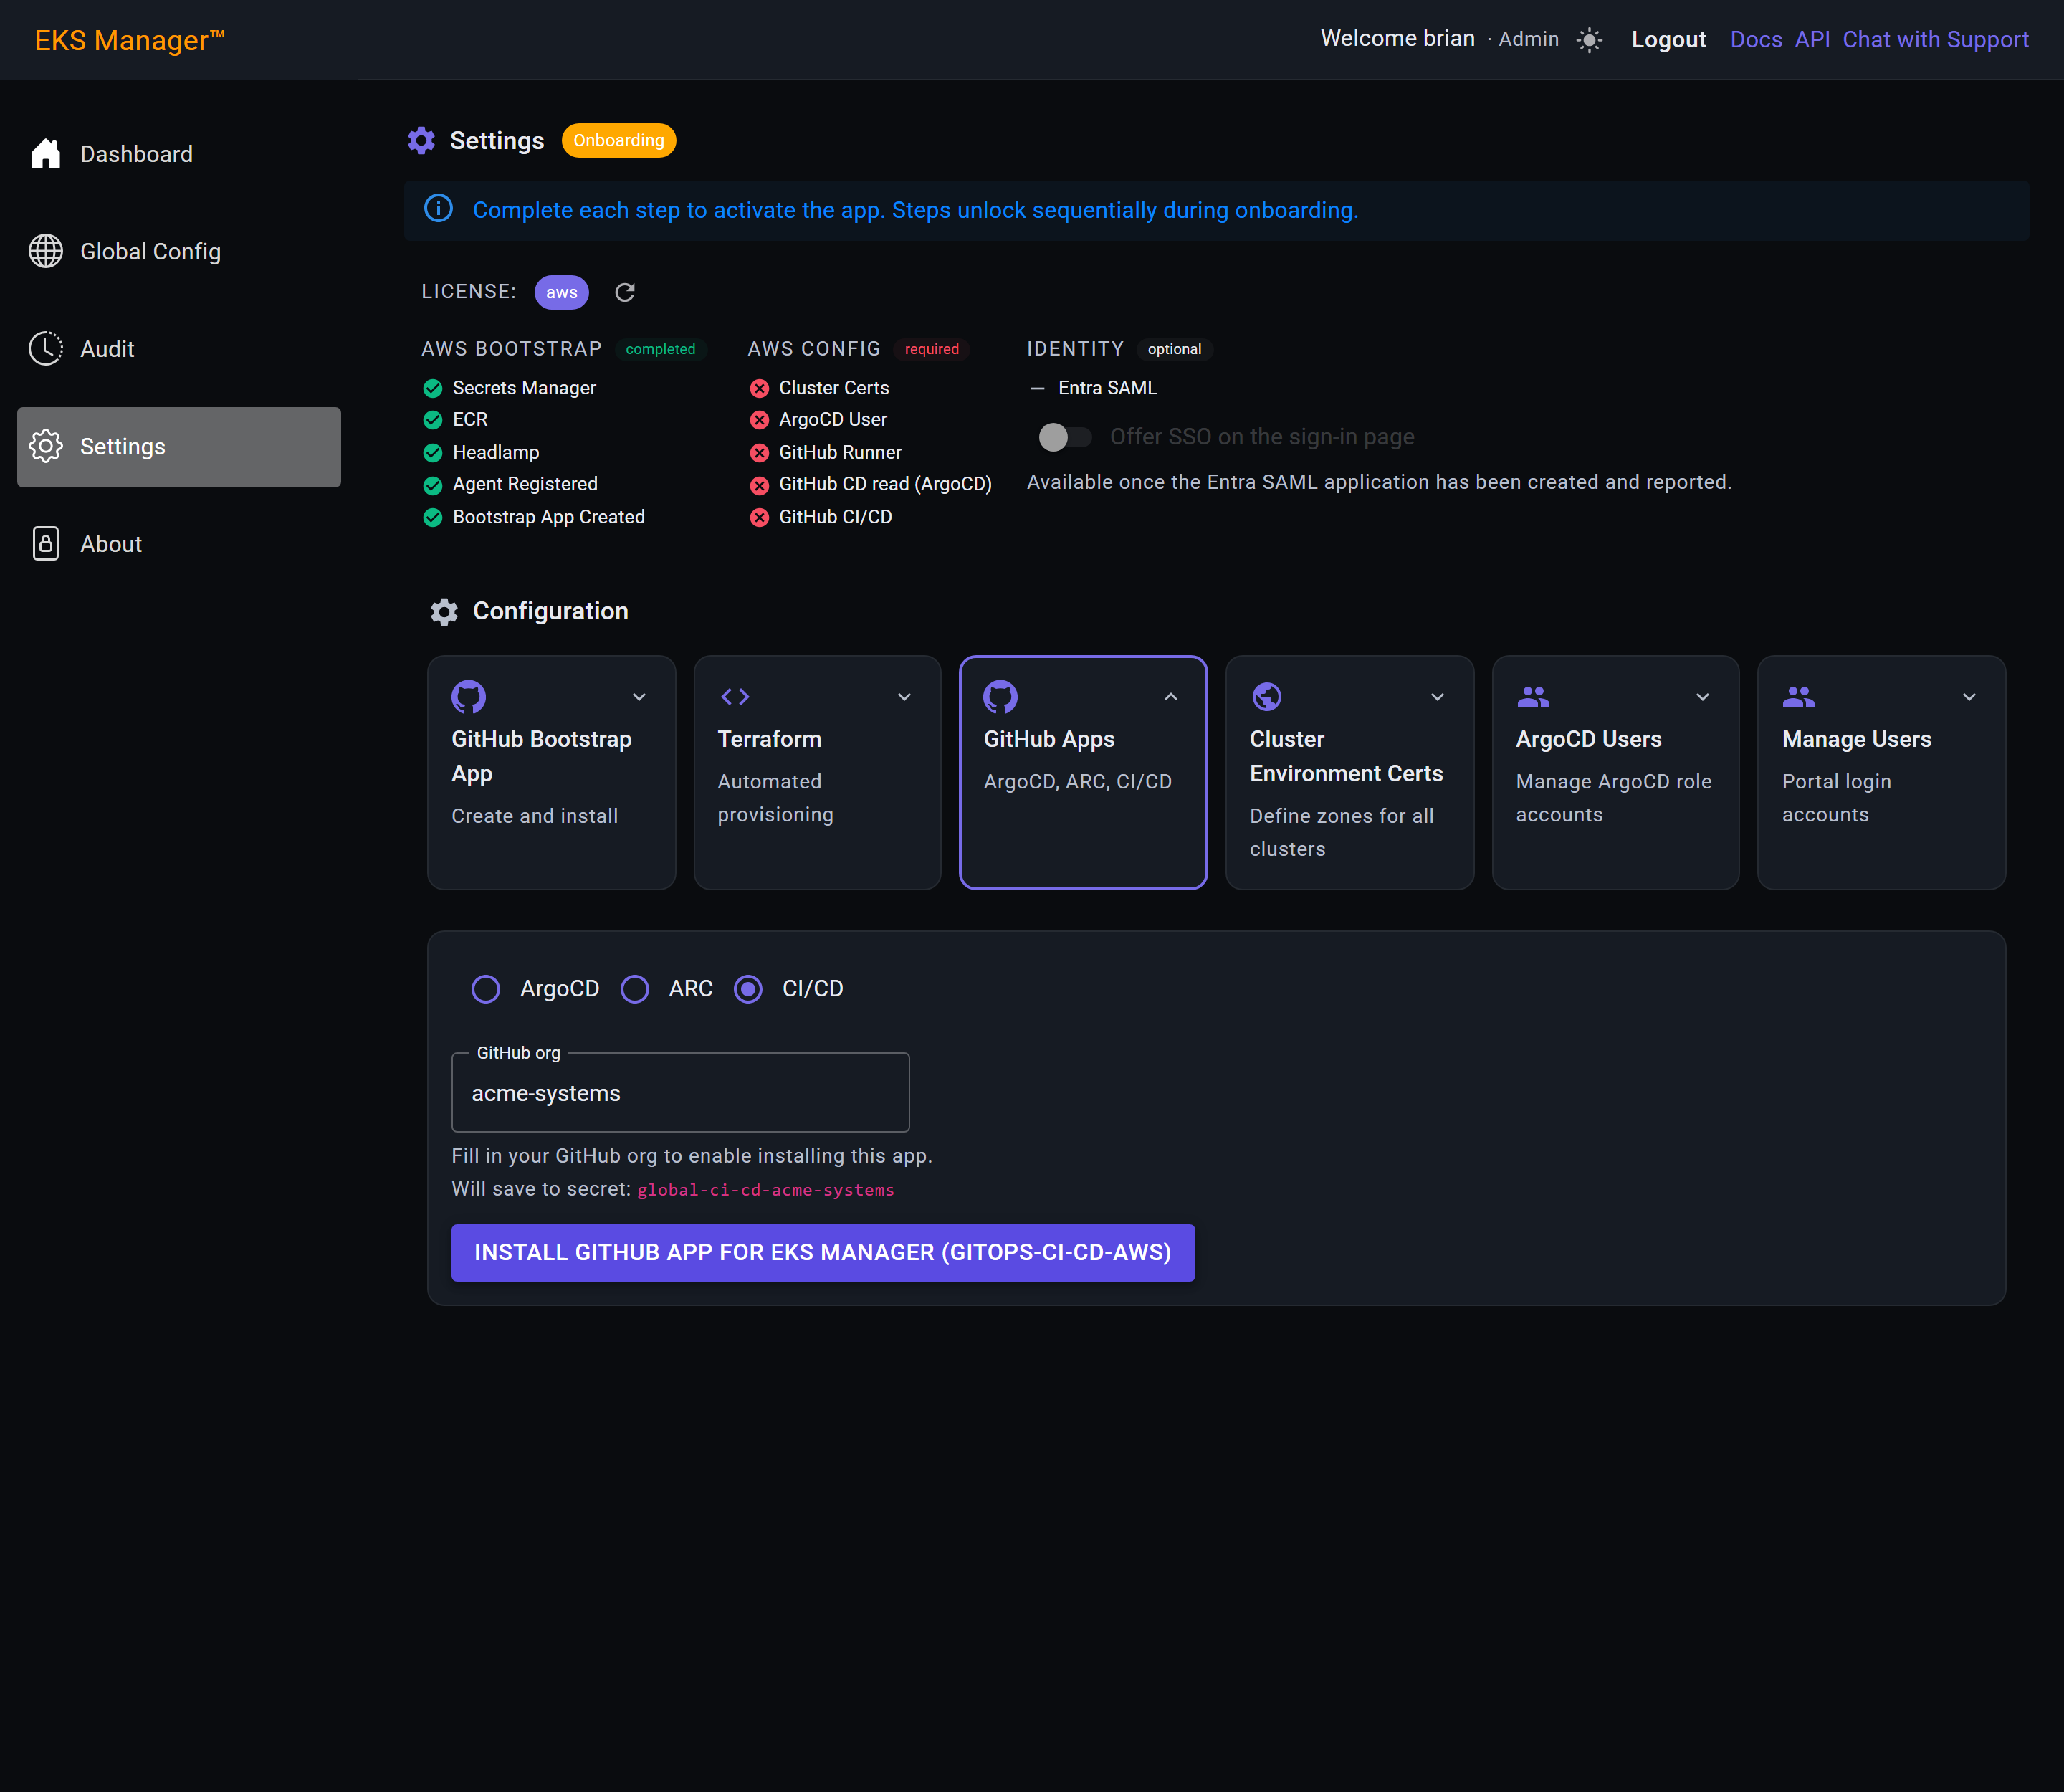
Task: Click the red X next to GitHub Runner
Action: point(760,453)
